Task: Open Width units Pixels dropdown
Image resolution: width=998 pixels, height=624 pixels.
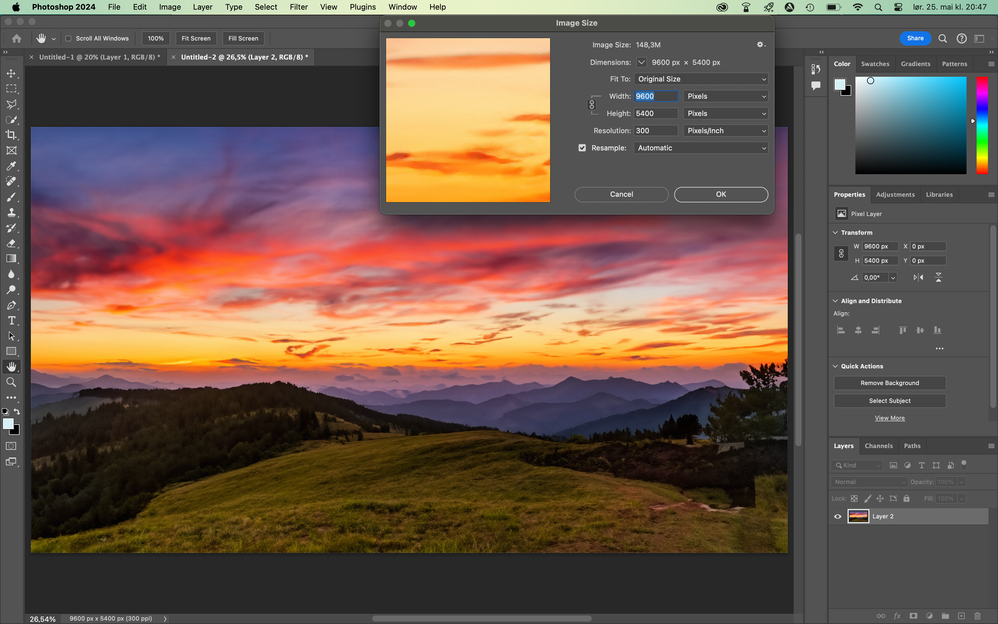Action: click(x=726, y=96)
